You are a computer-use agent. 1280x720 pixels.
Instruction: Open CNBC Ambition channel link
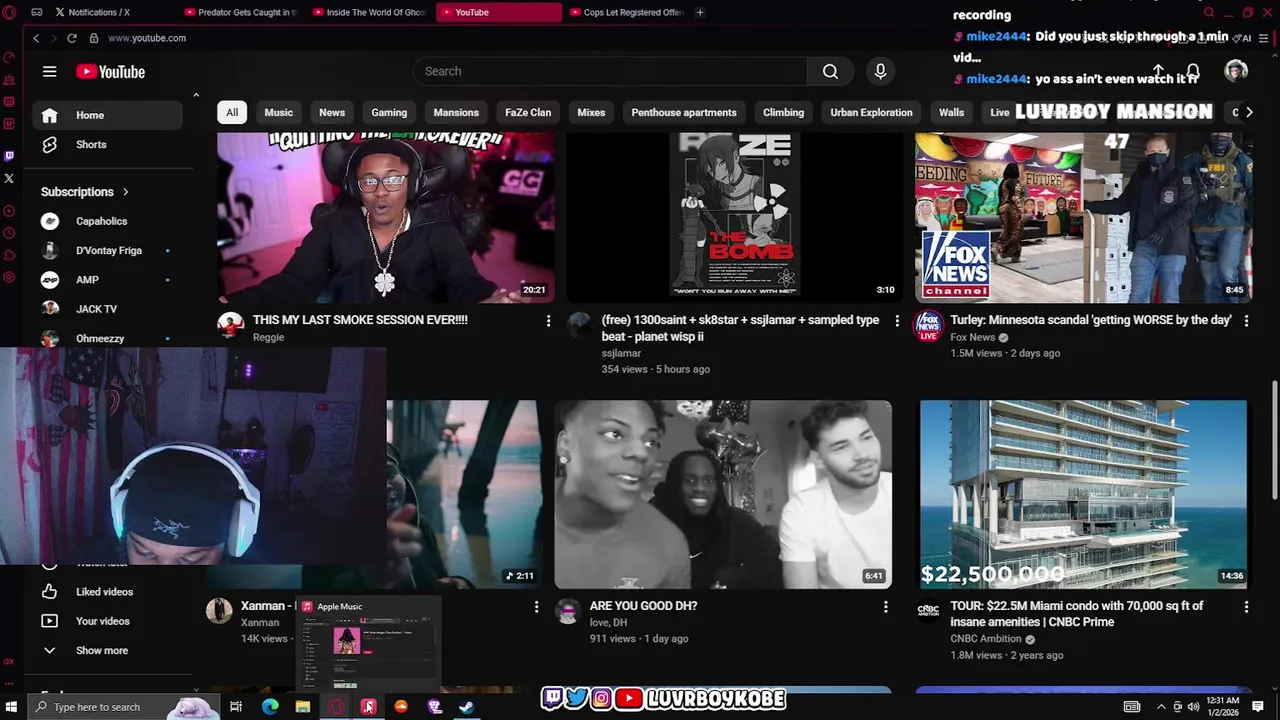[x=985, y=639]
